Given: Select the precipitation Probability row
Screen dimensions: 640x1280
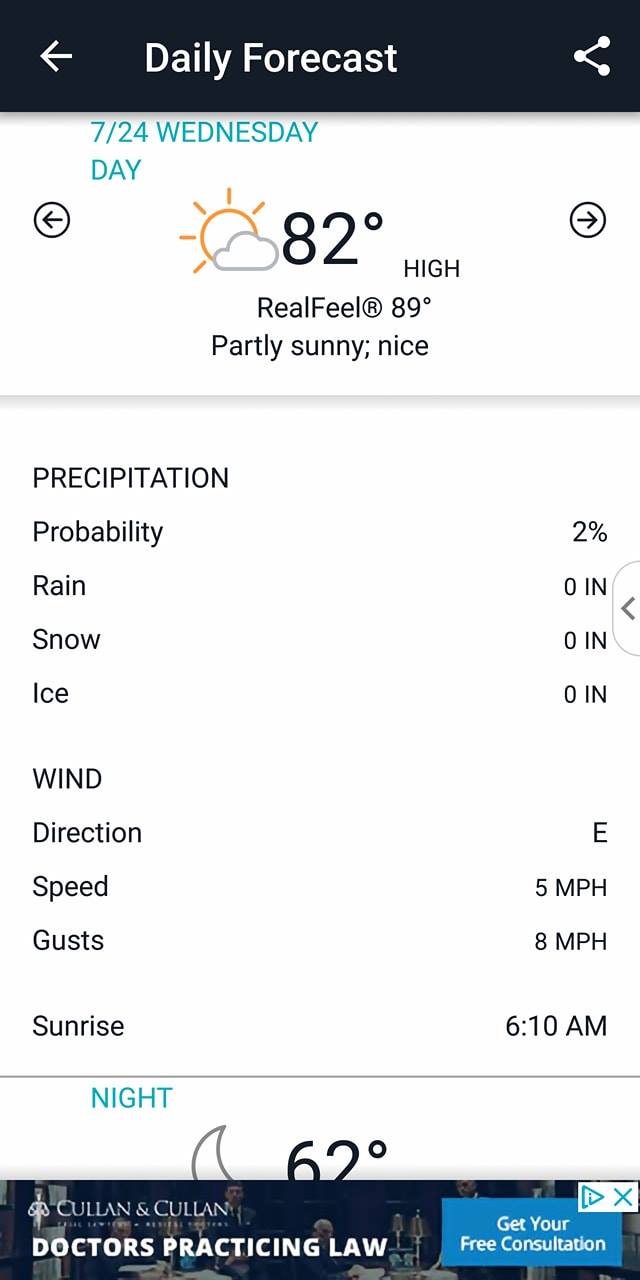Looking at the screenshot, I should (320, 532).
